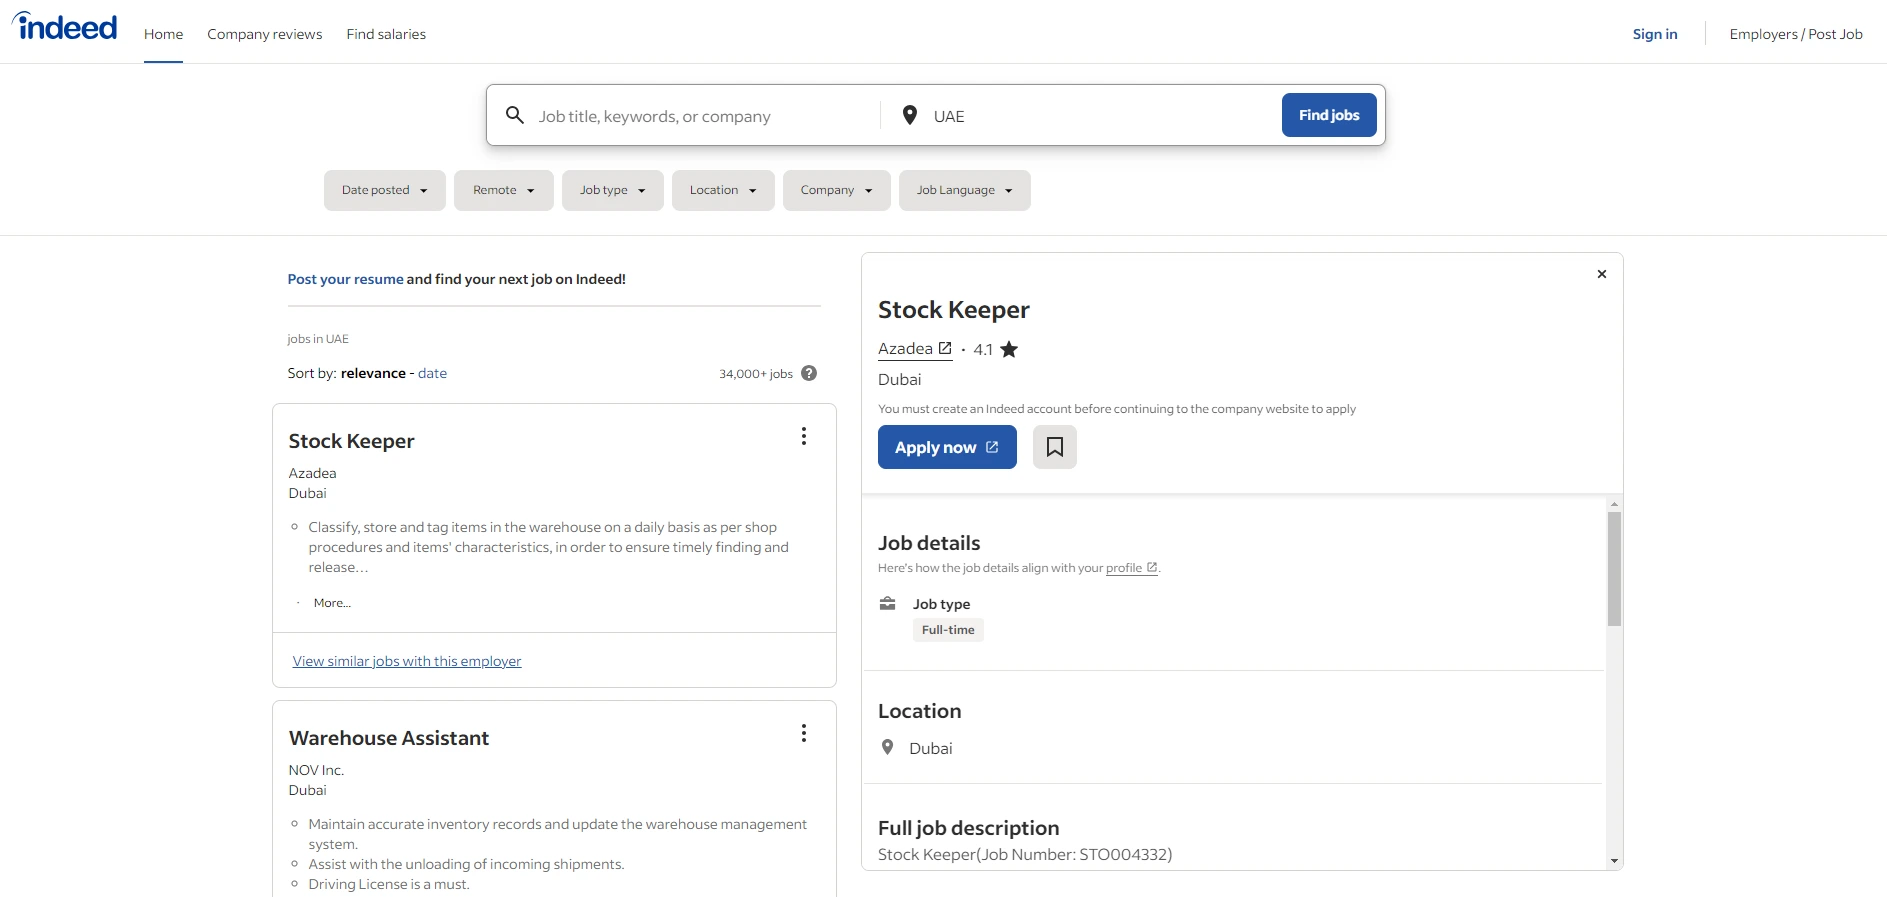Click the Apply now button
Image resolution: width=1887 pixels, height=897 pixels.
947,447
